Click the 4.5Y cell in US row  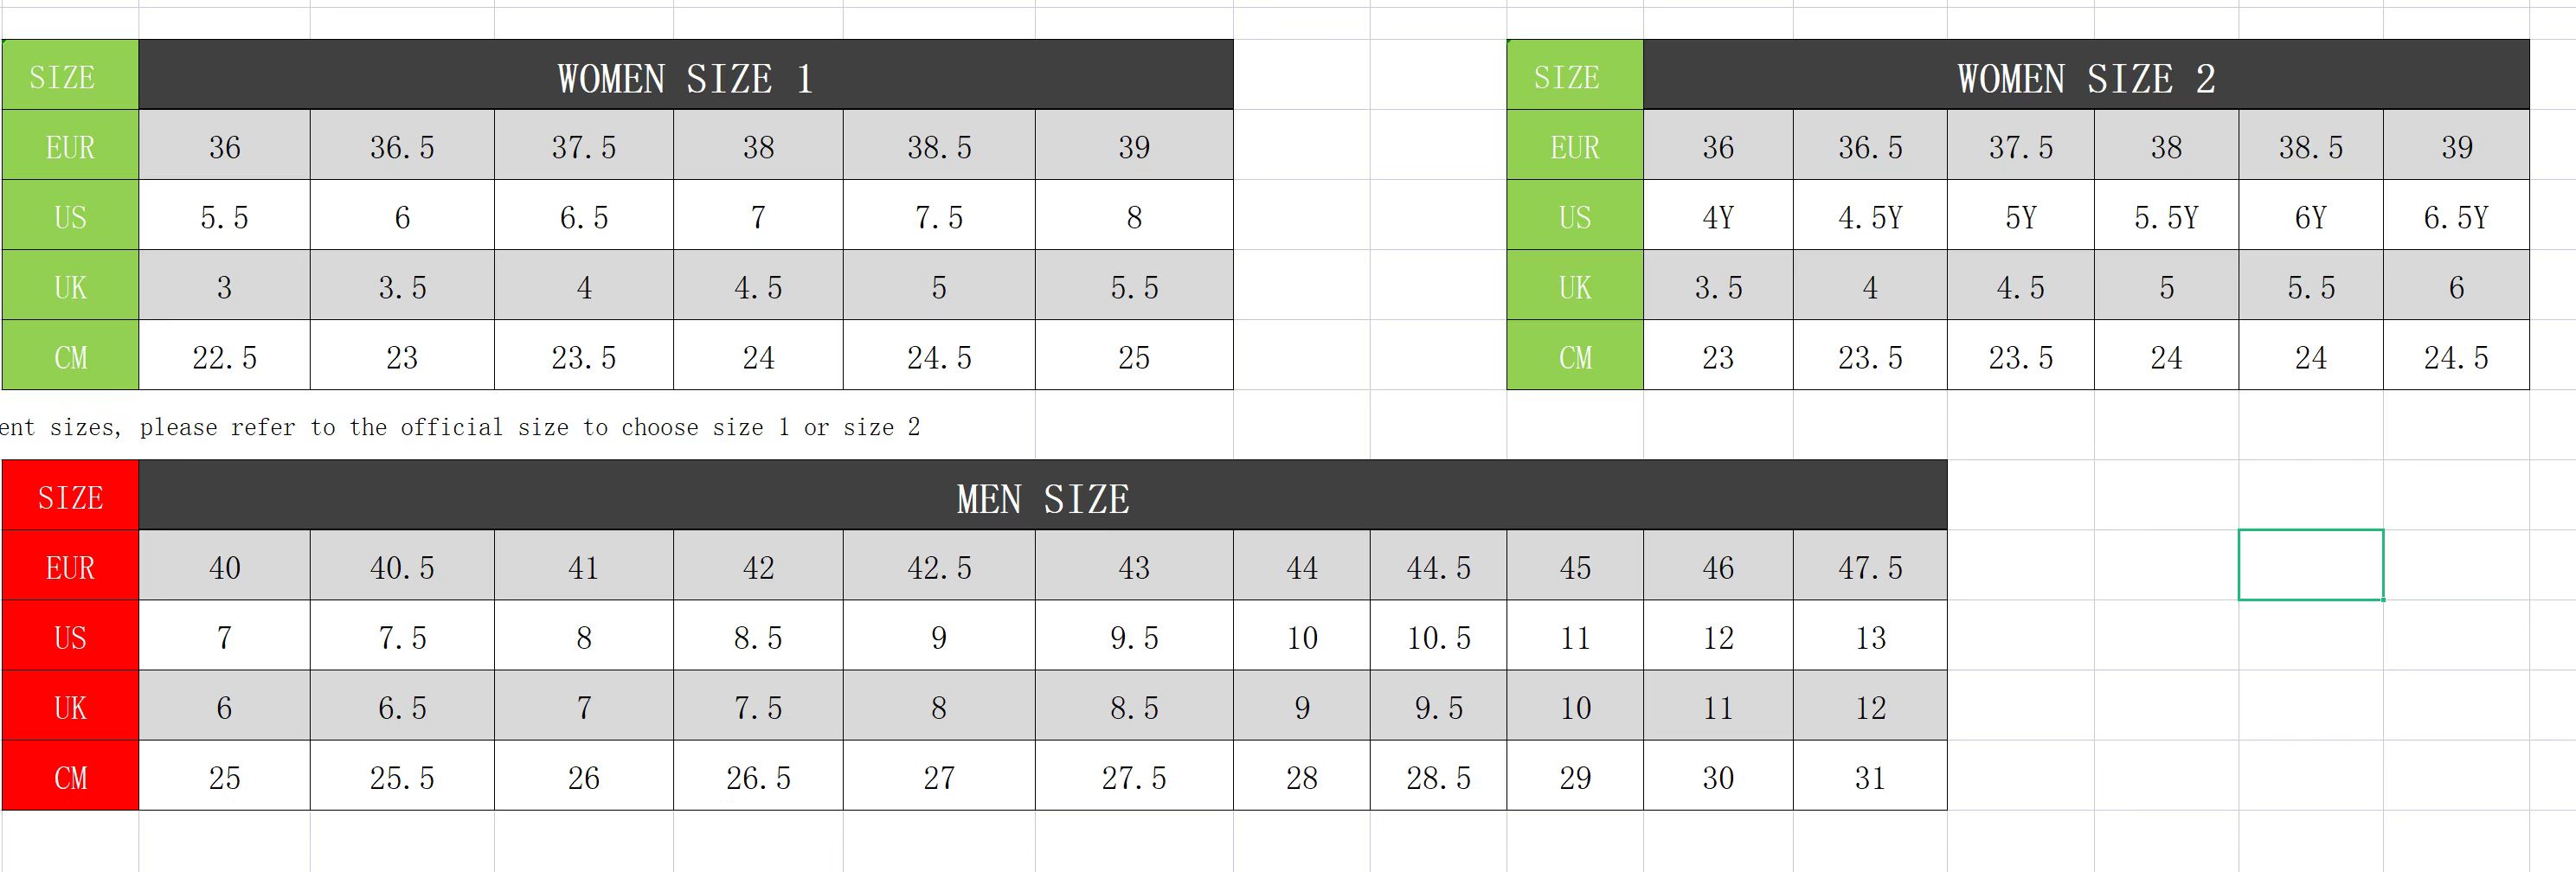[1869, 216]
